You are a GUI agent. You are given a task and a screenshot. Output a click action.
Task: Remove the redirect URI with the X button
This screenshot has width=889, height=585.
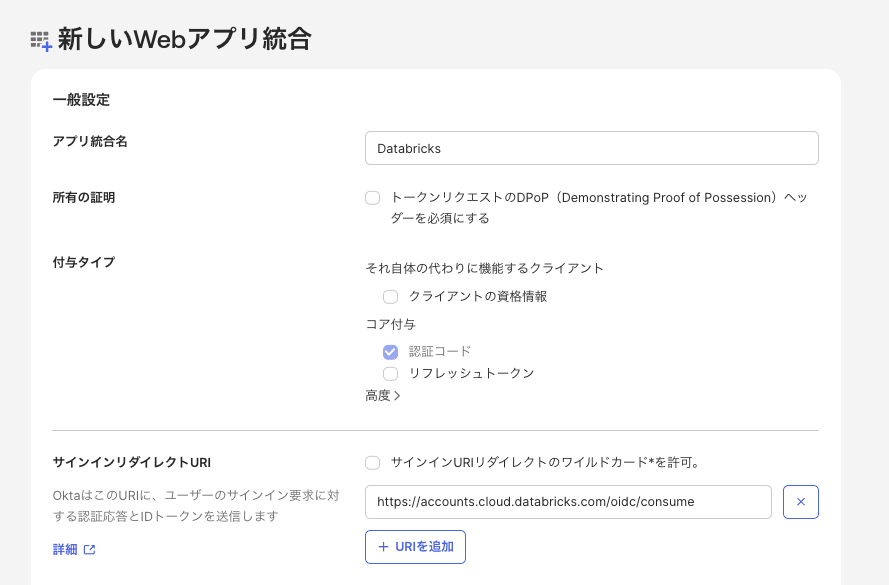(801, 502)
